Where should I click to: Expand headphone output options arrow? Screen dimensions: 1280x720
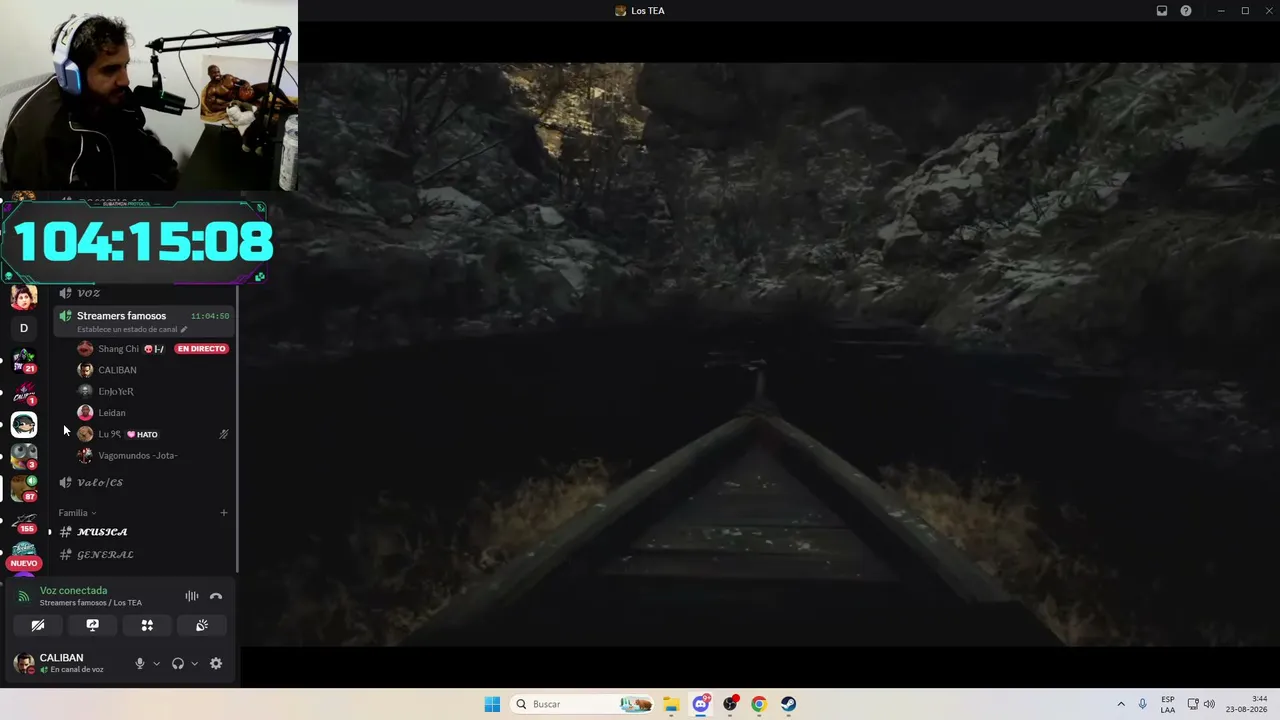point(194,663)
